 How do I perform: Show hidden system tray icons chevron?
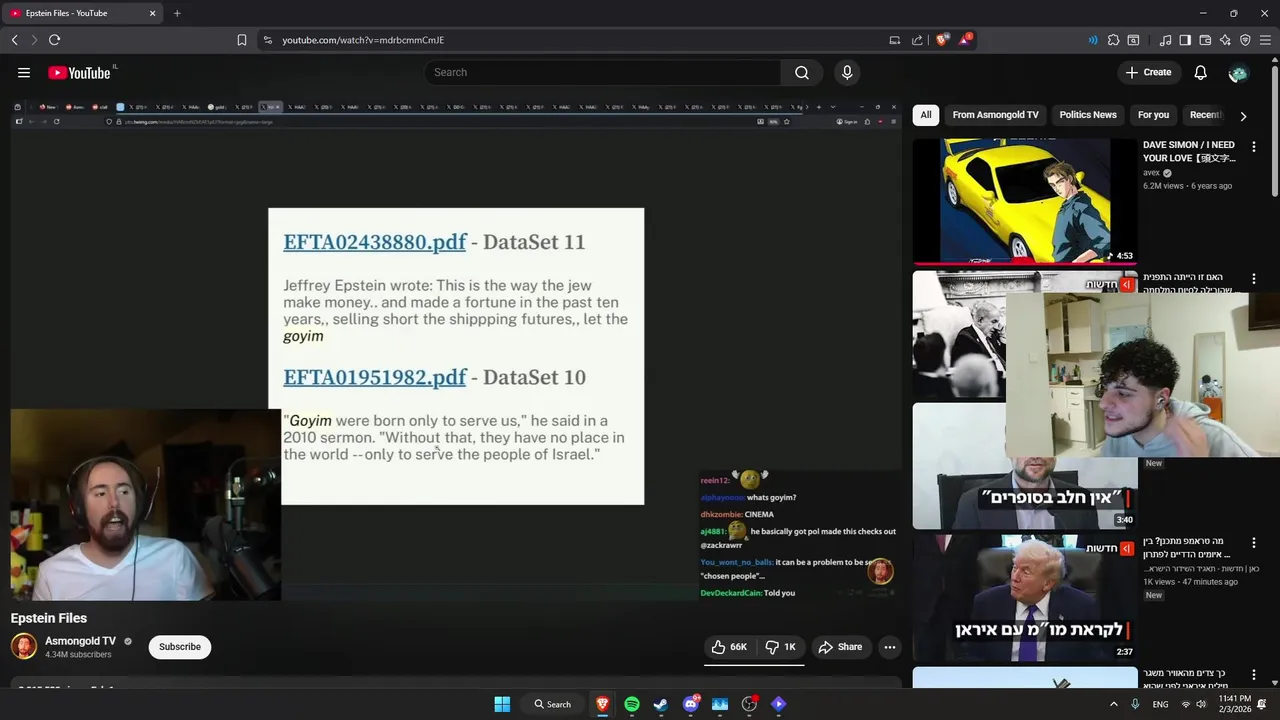1114,704
